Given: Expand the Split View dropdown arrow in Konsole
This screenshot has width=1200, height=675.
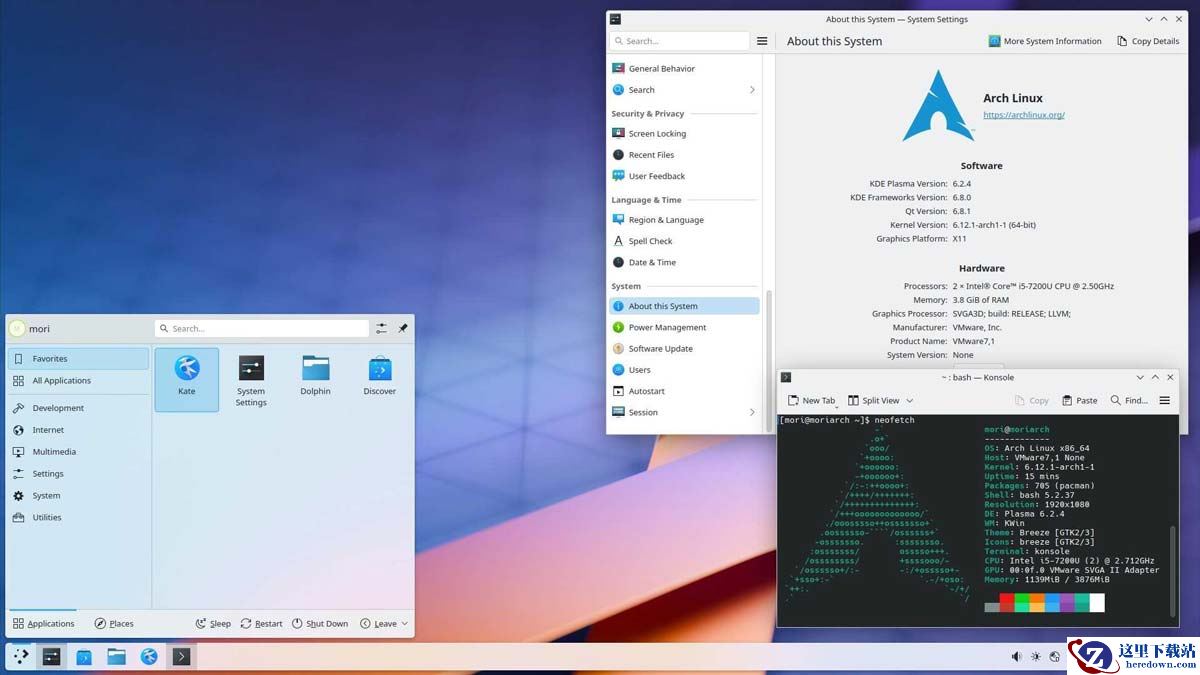Looking at the screenshot, I should 910,400.
